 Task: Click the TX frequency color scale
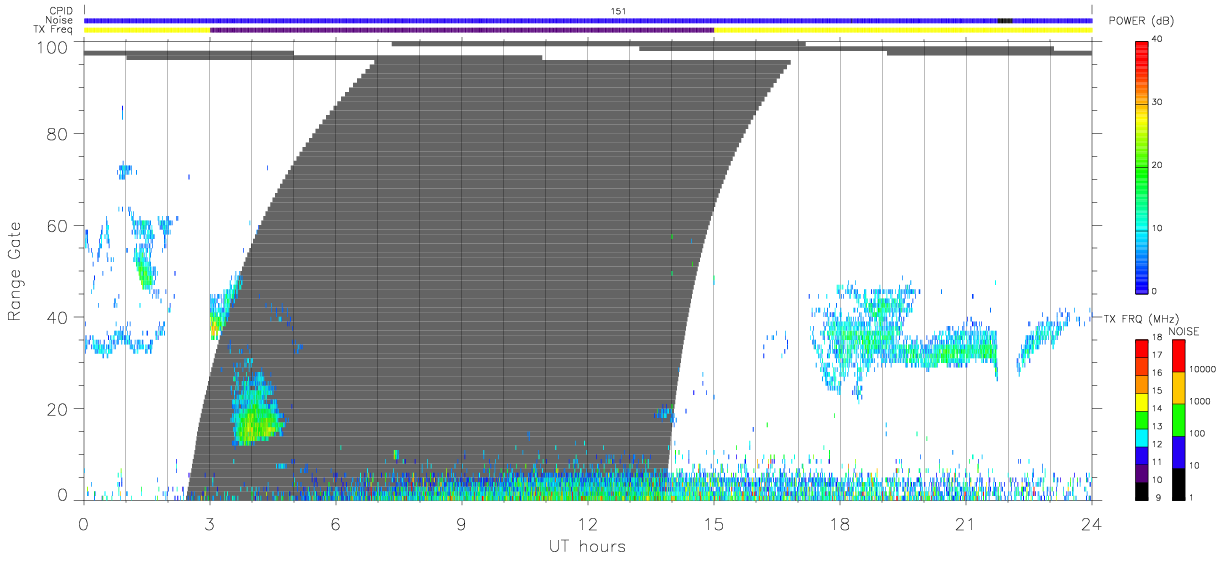pyautogui.click(x=1141, y=420)
